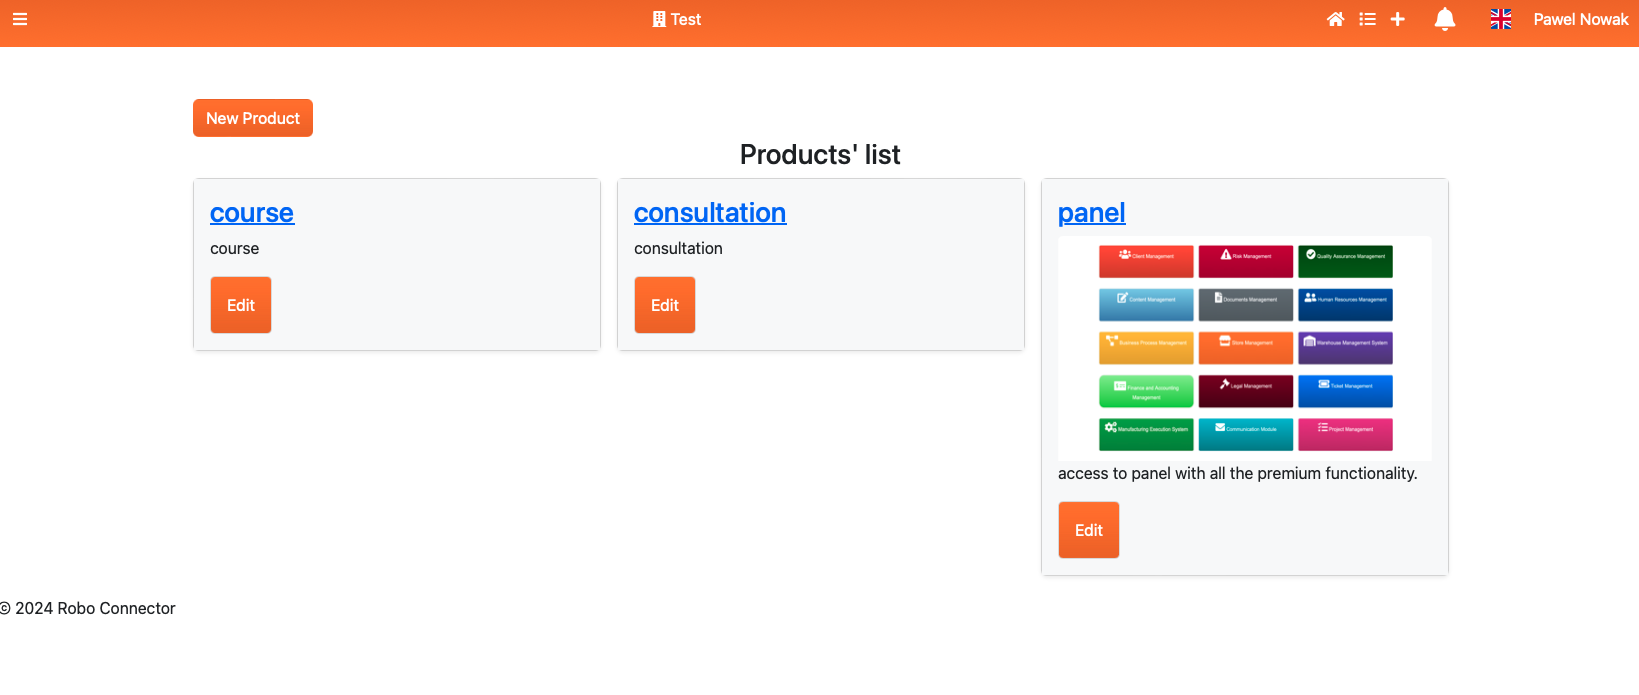The image size is (1639, 695).
Task: Click the Quality Assurance Management tile
Action: (1345, 261)
